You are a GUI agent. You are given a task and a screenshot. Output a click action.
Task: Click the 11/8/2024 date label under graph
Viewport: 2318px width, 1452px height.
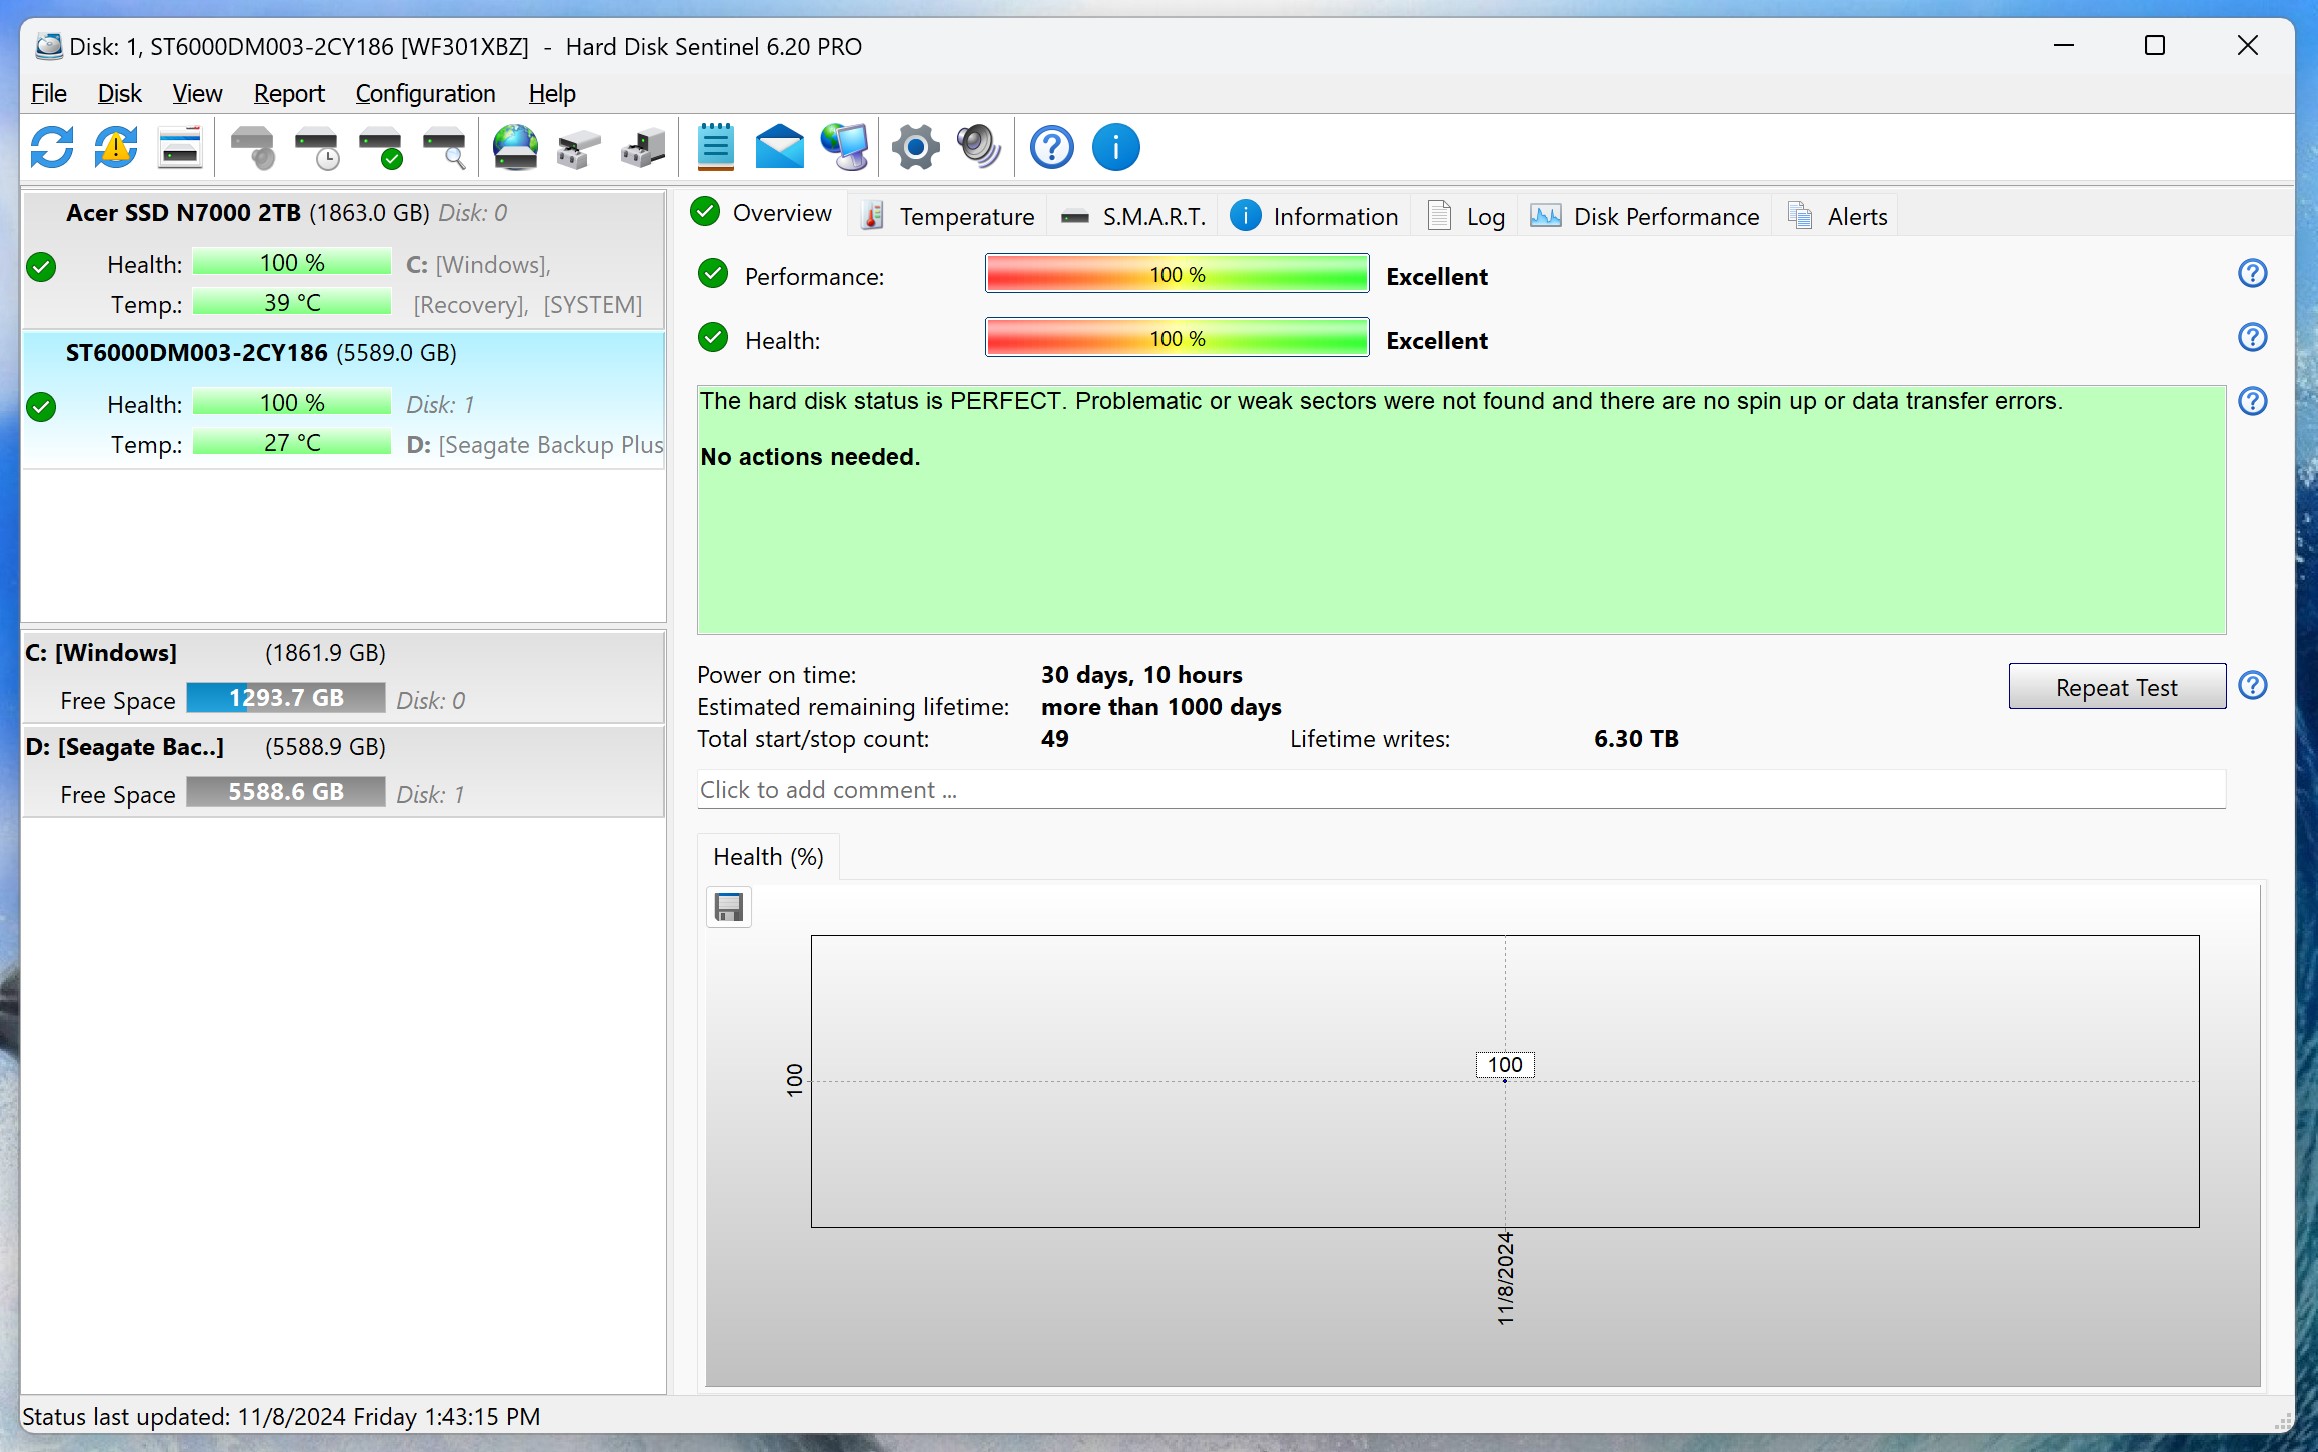tap(1505, 1279)
